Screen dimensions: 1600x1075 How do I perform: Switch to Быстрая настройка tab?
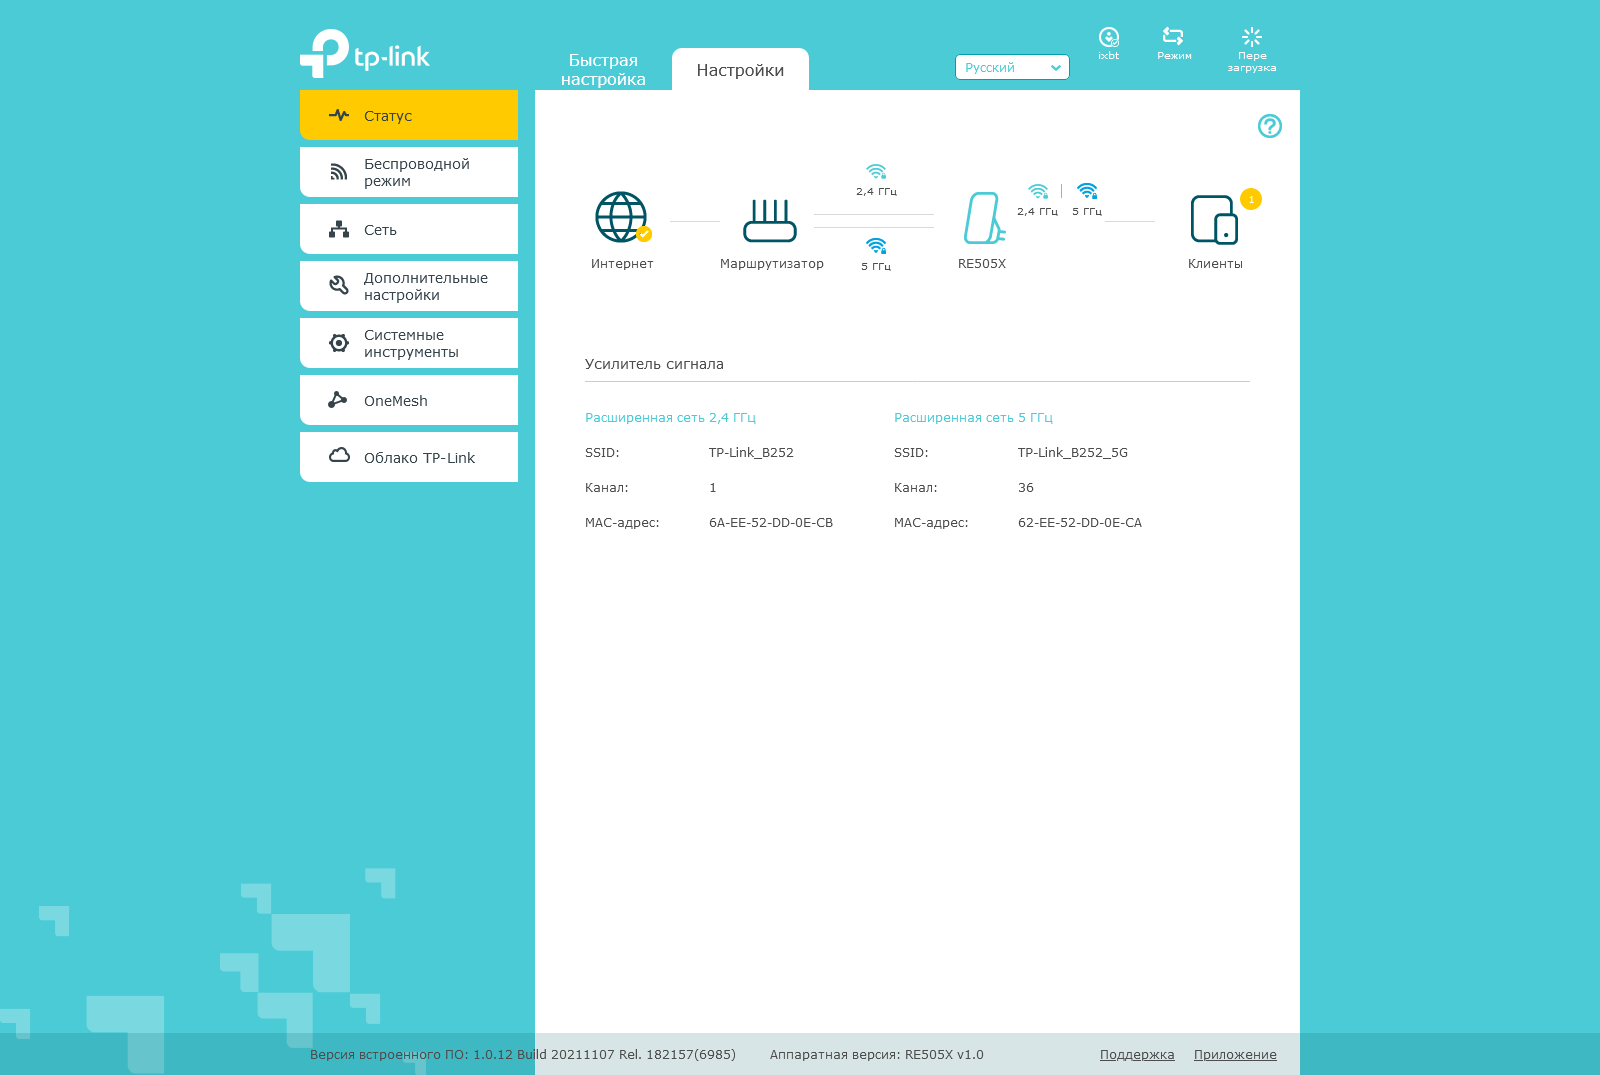point(603,70)
